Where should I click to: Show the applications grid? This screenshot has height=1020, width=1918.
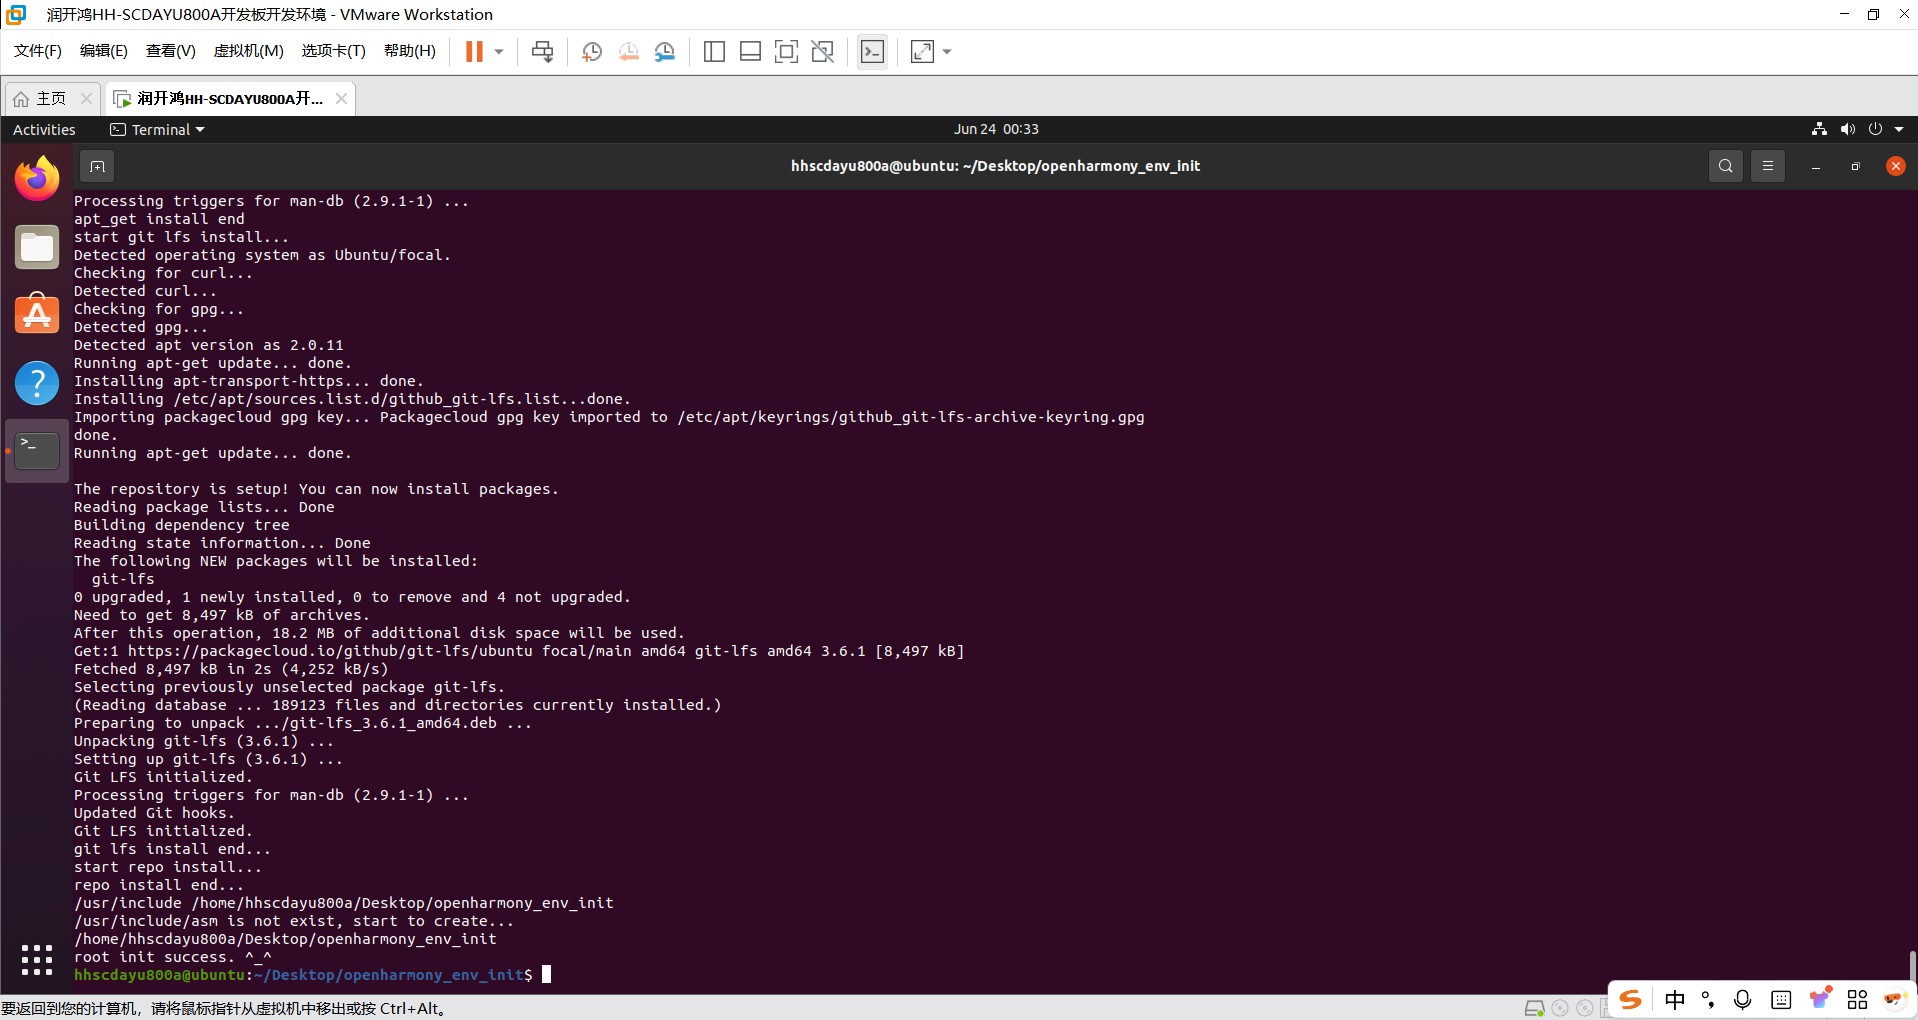37,960
